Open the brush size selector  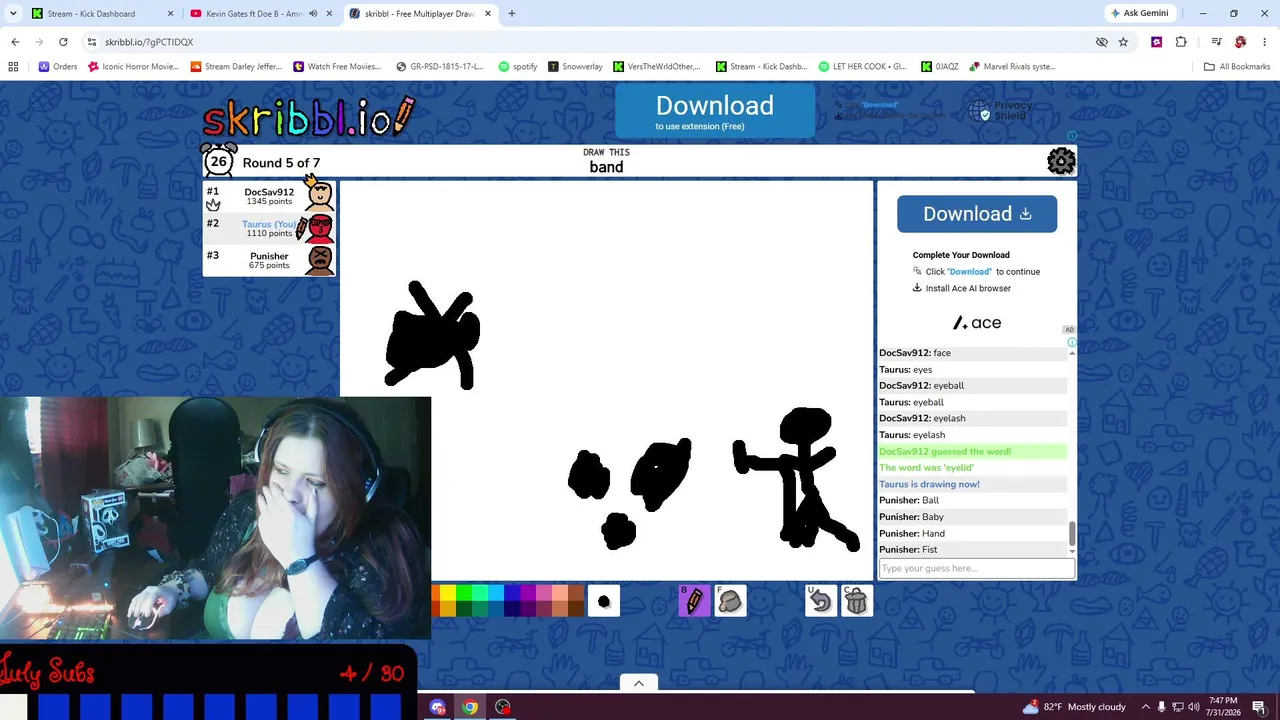[x=604, y=600]
